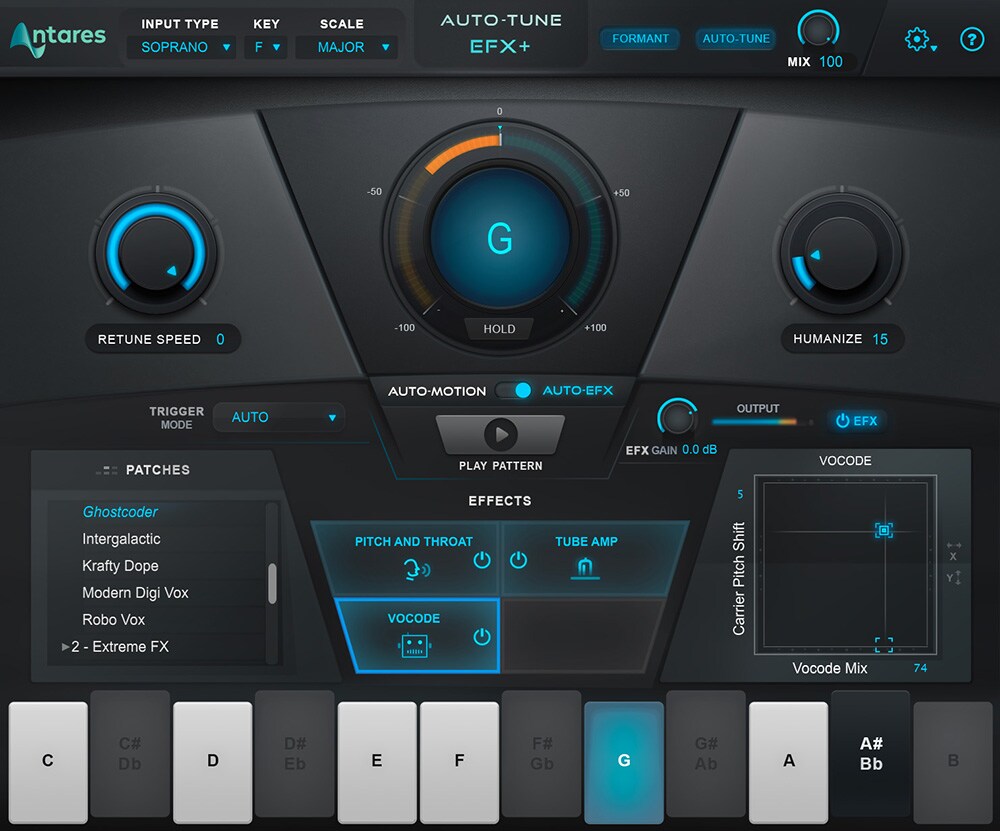Toggle the Auto-Tune button
Image resolution: width=1000 pixels, height=831 pixels.
click(x=736, y=38)
